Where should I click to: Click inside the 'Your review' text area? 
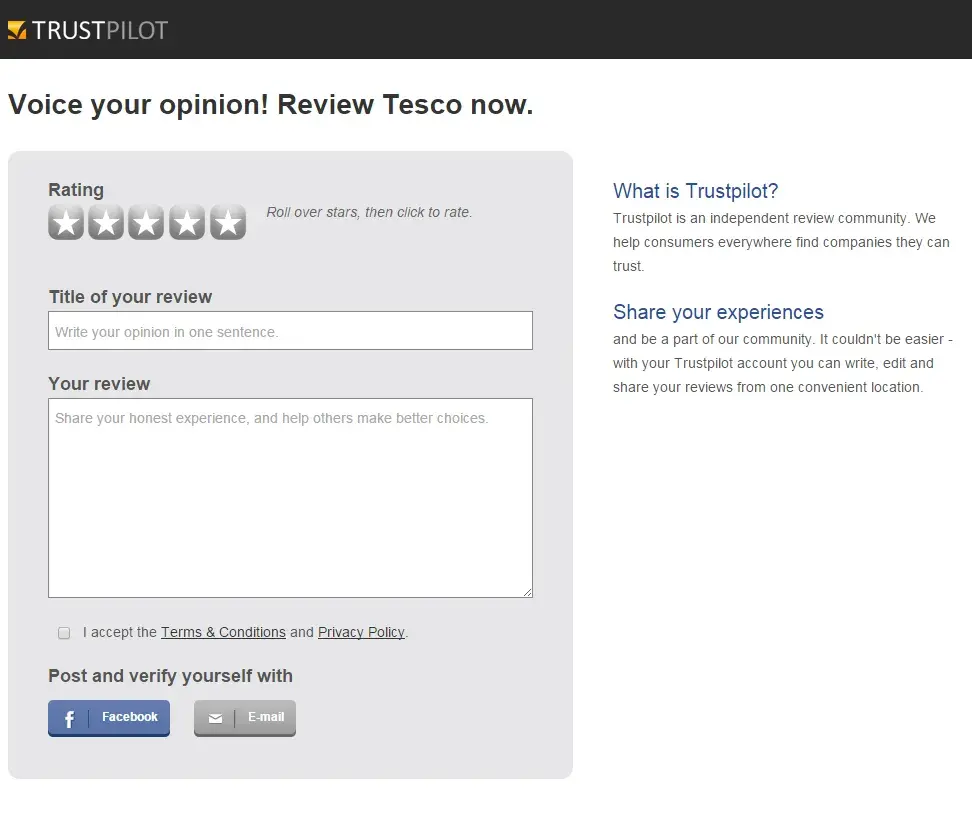[x=290, y=500]
